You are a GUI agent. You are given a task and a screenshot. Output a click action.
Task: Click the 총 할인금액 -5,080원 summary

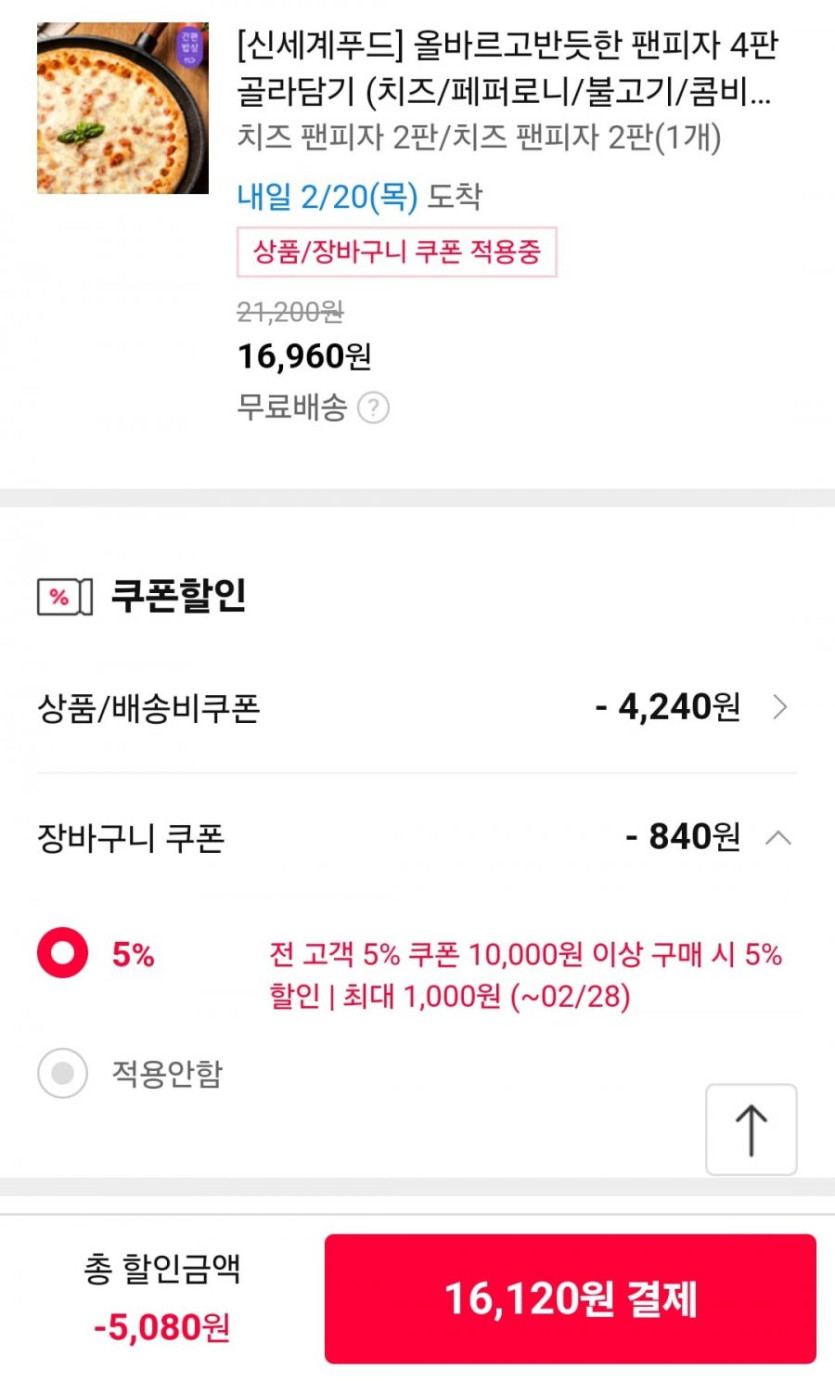tap(162, 1299)
